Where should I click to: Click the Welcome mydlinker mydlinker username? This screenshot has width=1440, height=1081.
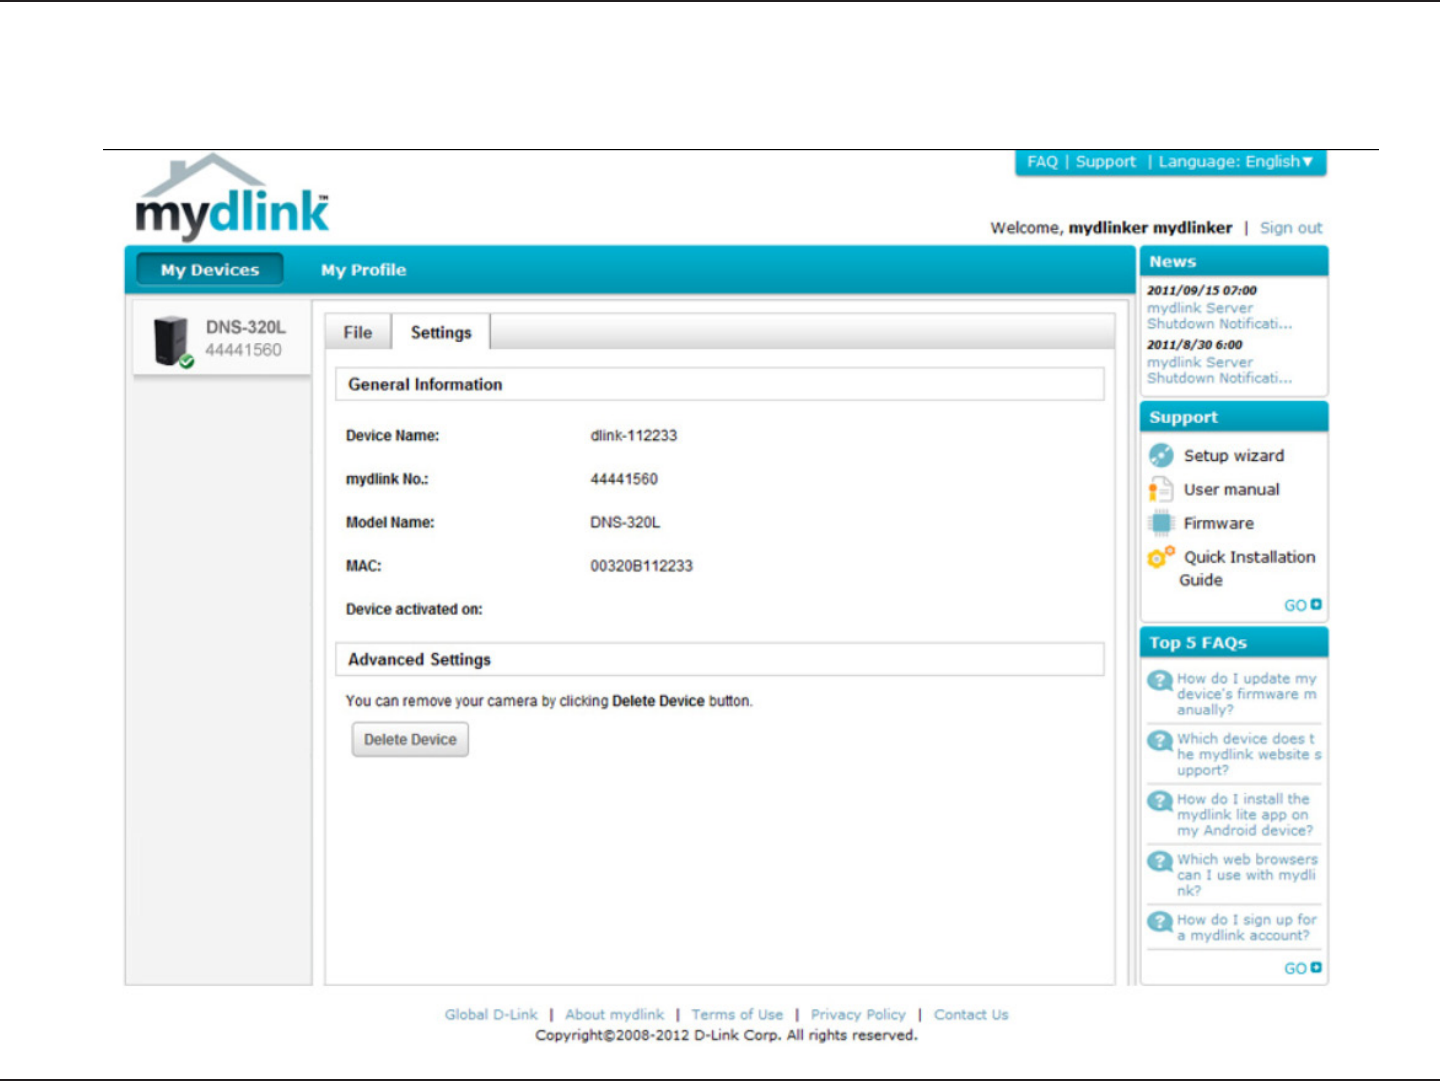(x=1150, y=228)
